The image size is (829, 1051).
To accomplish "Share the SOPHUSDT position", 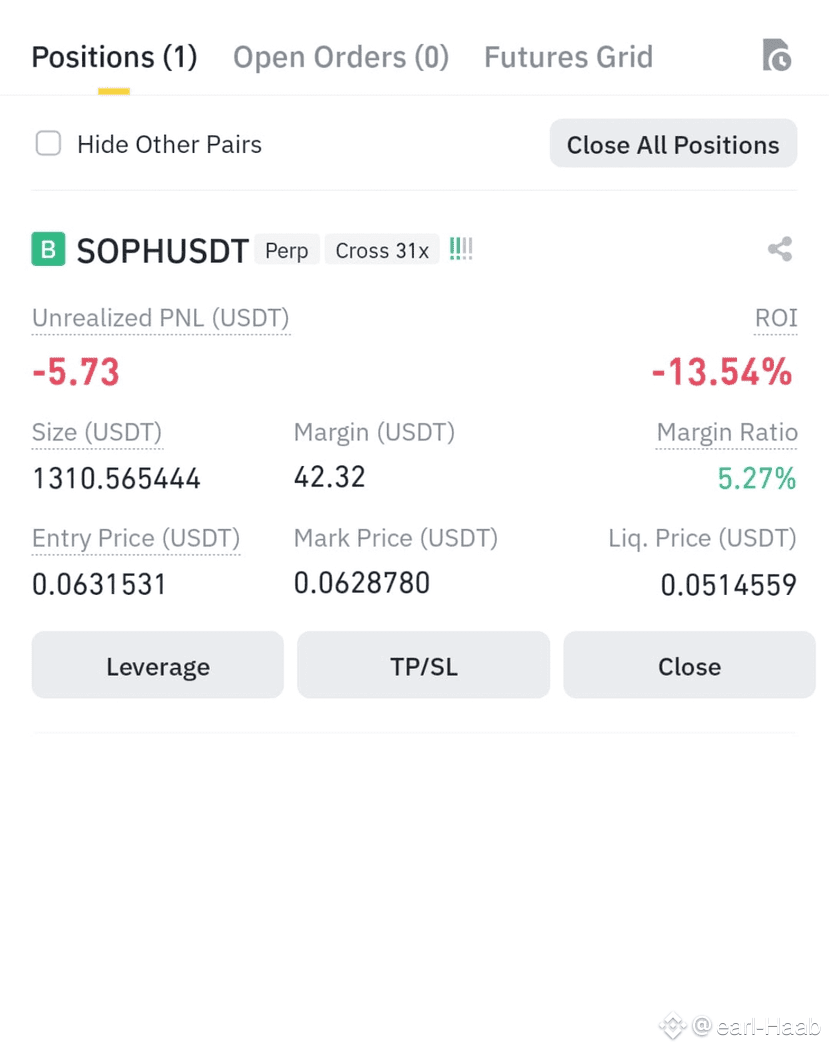I will click(x=780, y=249).
